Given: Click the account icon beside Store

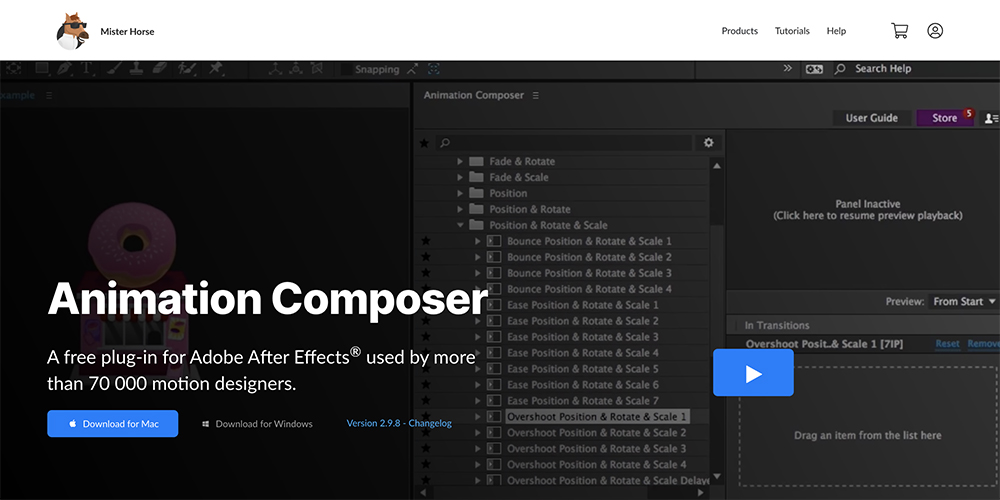Looking at the screenshot, I should pos(992,118).
